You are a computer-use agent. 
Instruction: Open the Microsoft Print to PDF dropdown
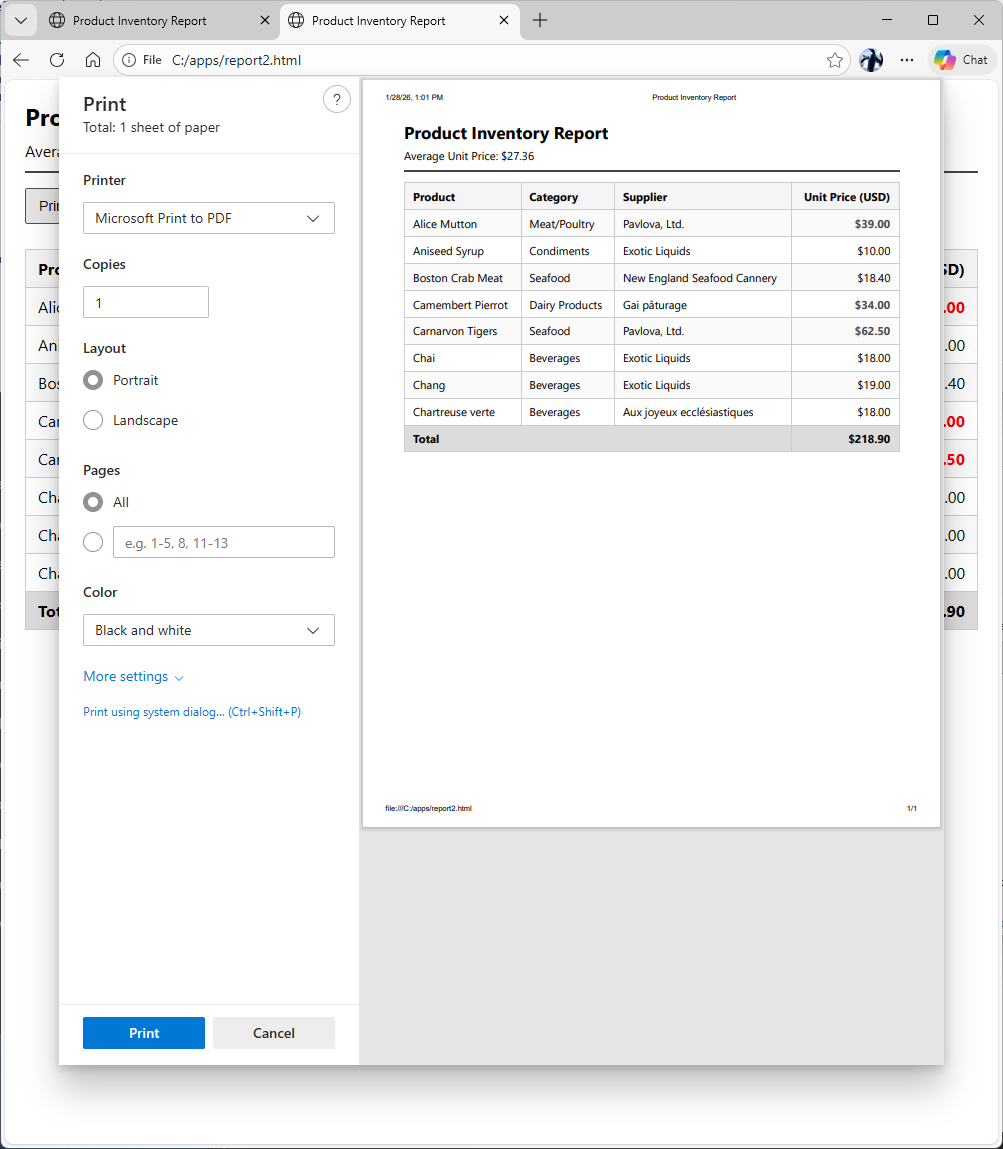pos(208,218)
